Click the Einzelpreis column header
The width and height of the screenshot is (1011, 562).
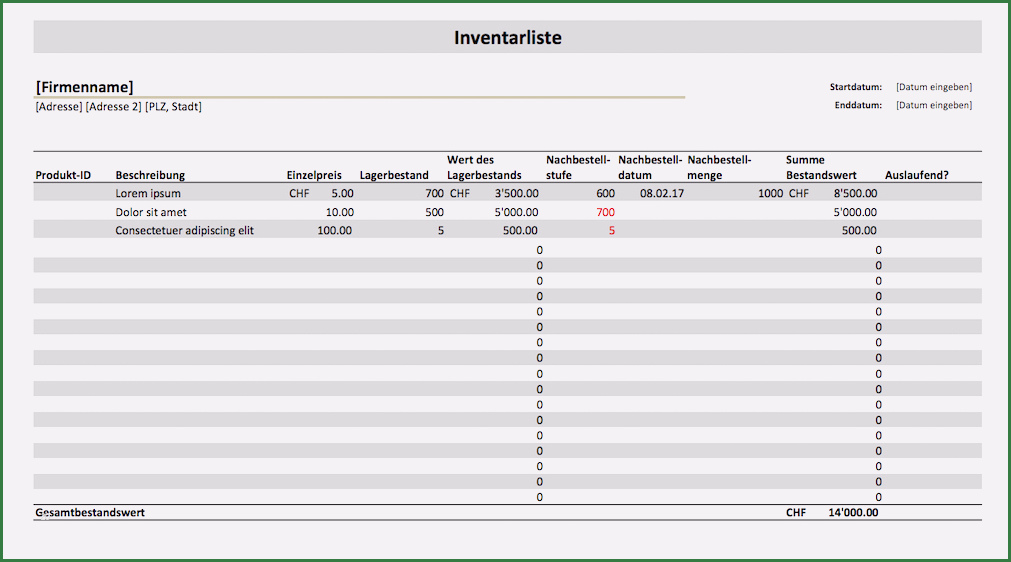[x=314, y=175]
